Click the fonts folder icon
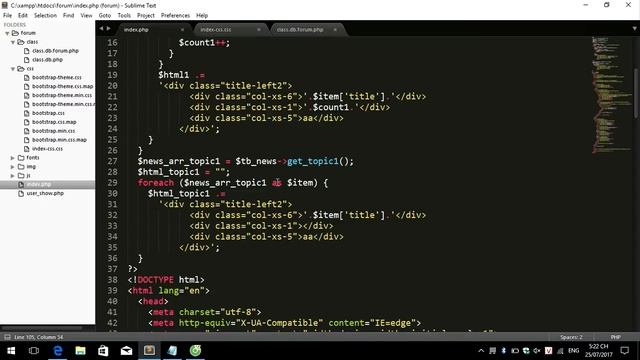This screenshot has height=360, width=640. point(21,158)
